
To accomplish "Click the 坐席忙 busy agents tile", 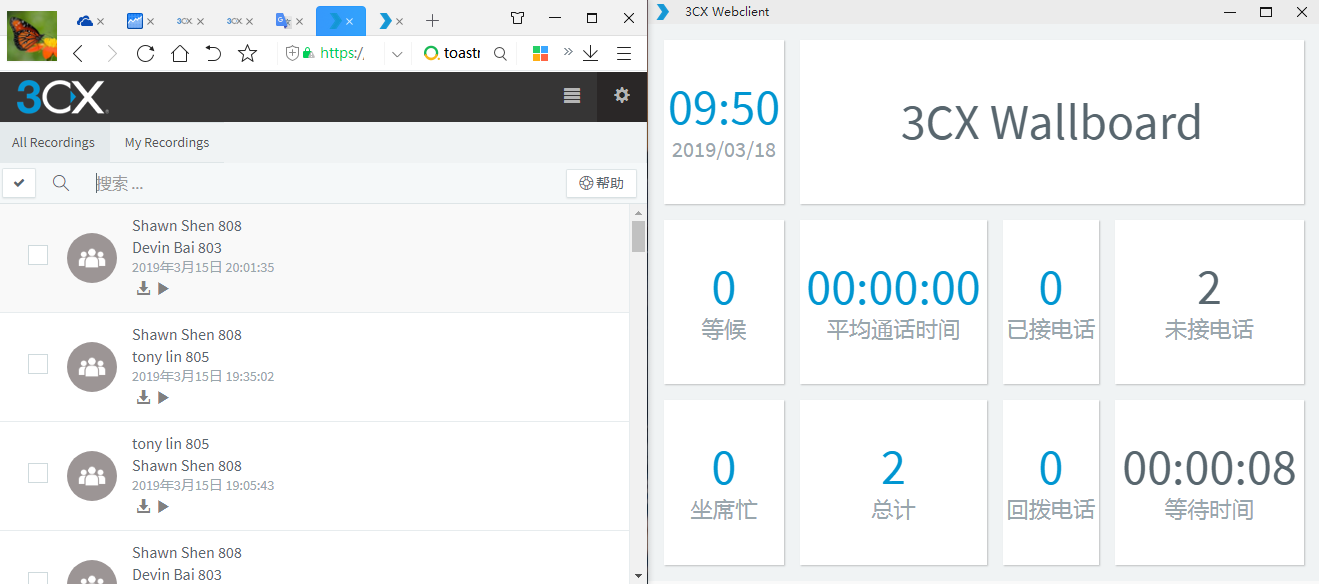I will [x=724, y=482].
